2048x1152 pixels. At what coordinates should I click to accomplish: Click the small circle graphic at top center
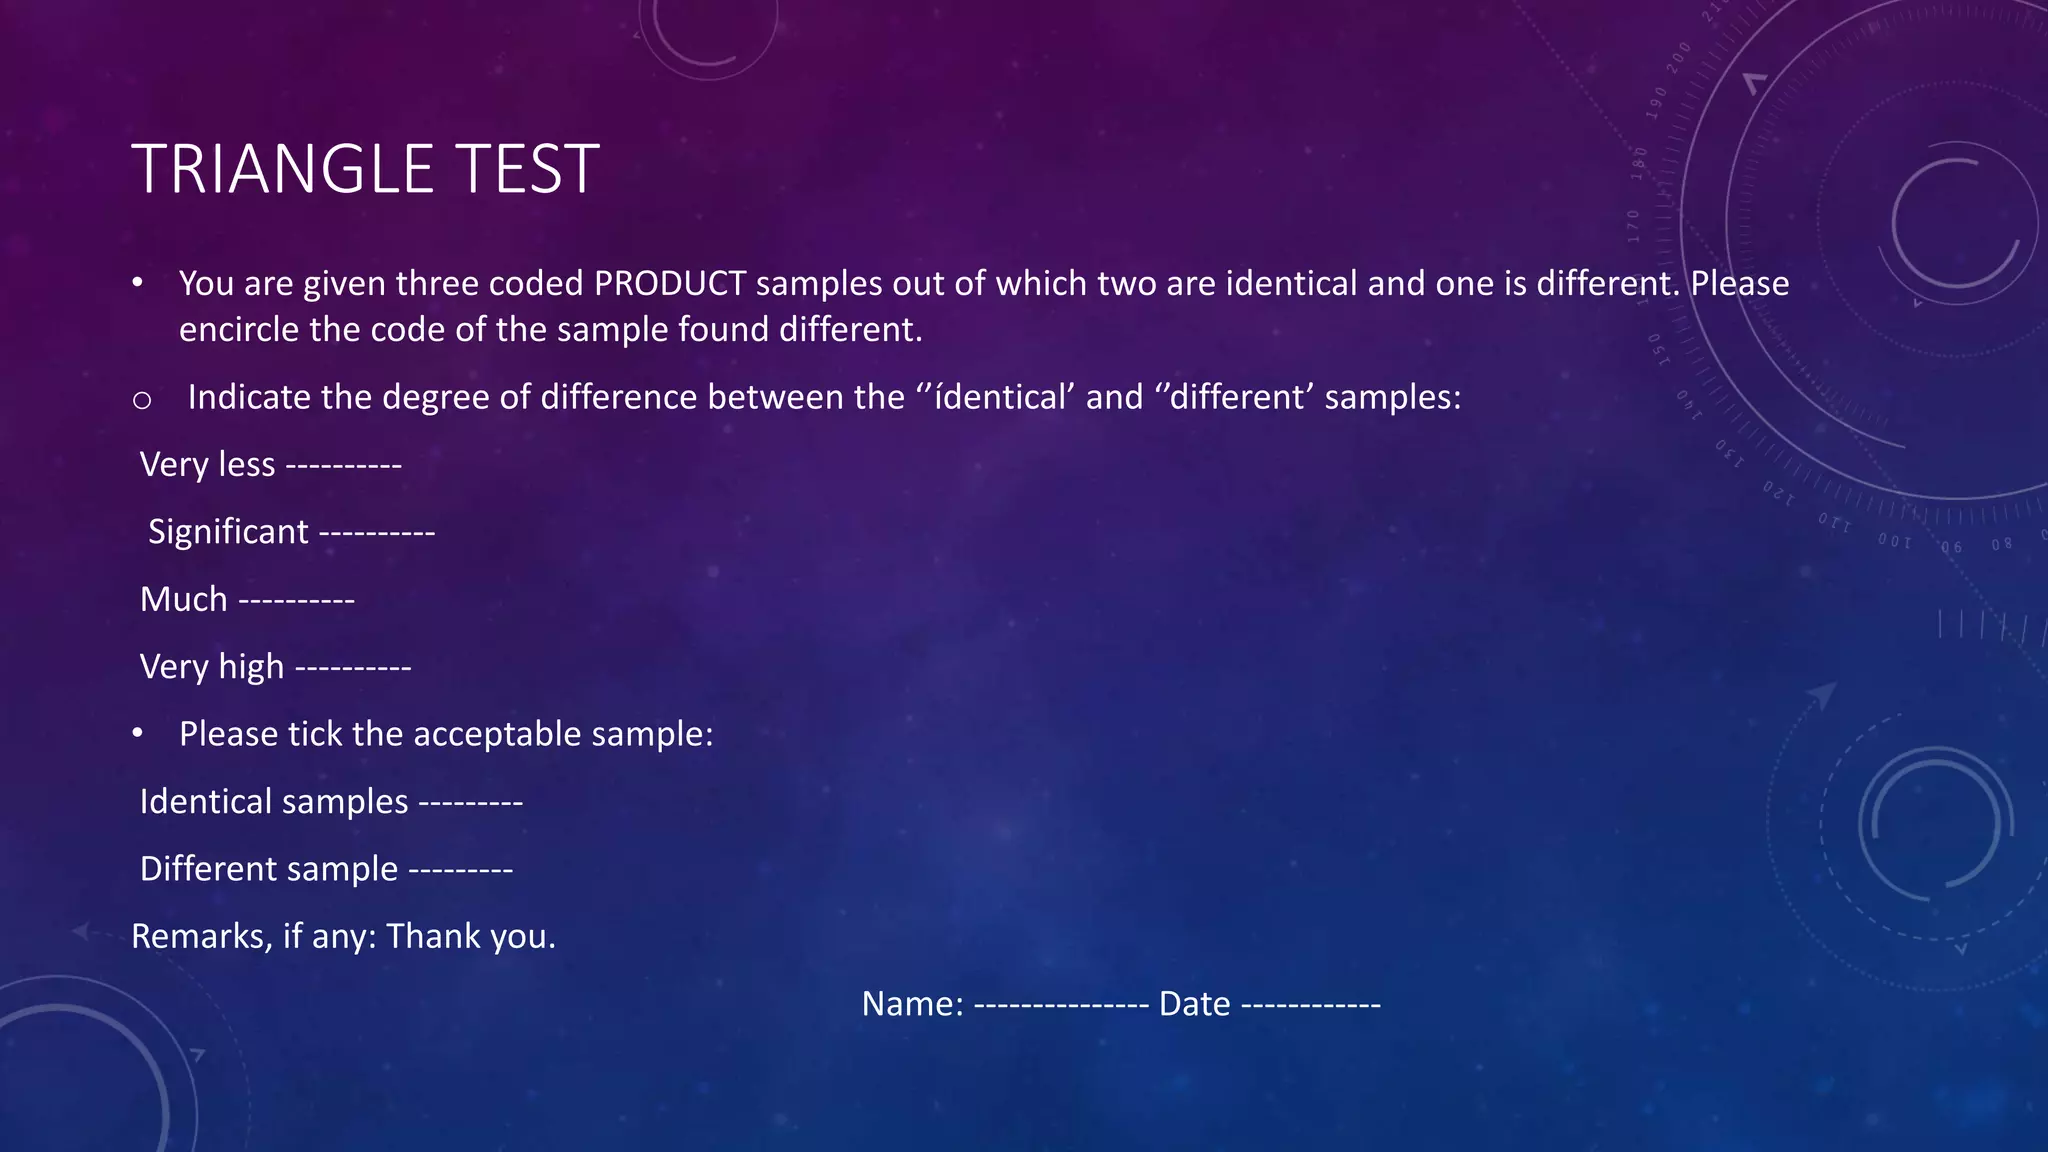coord(708,35)
